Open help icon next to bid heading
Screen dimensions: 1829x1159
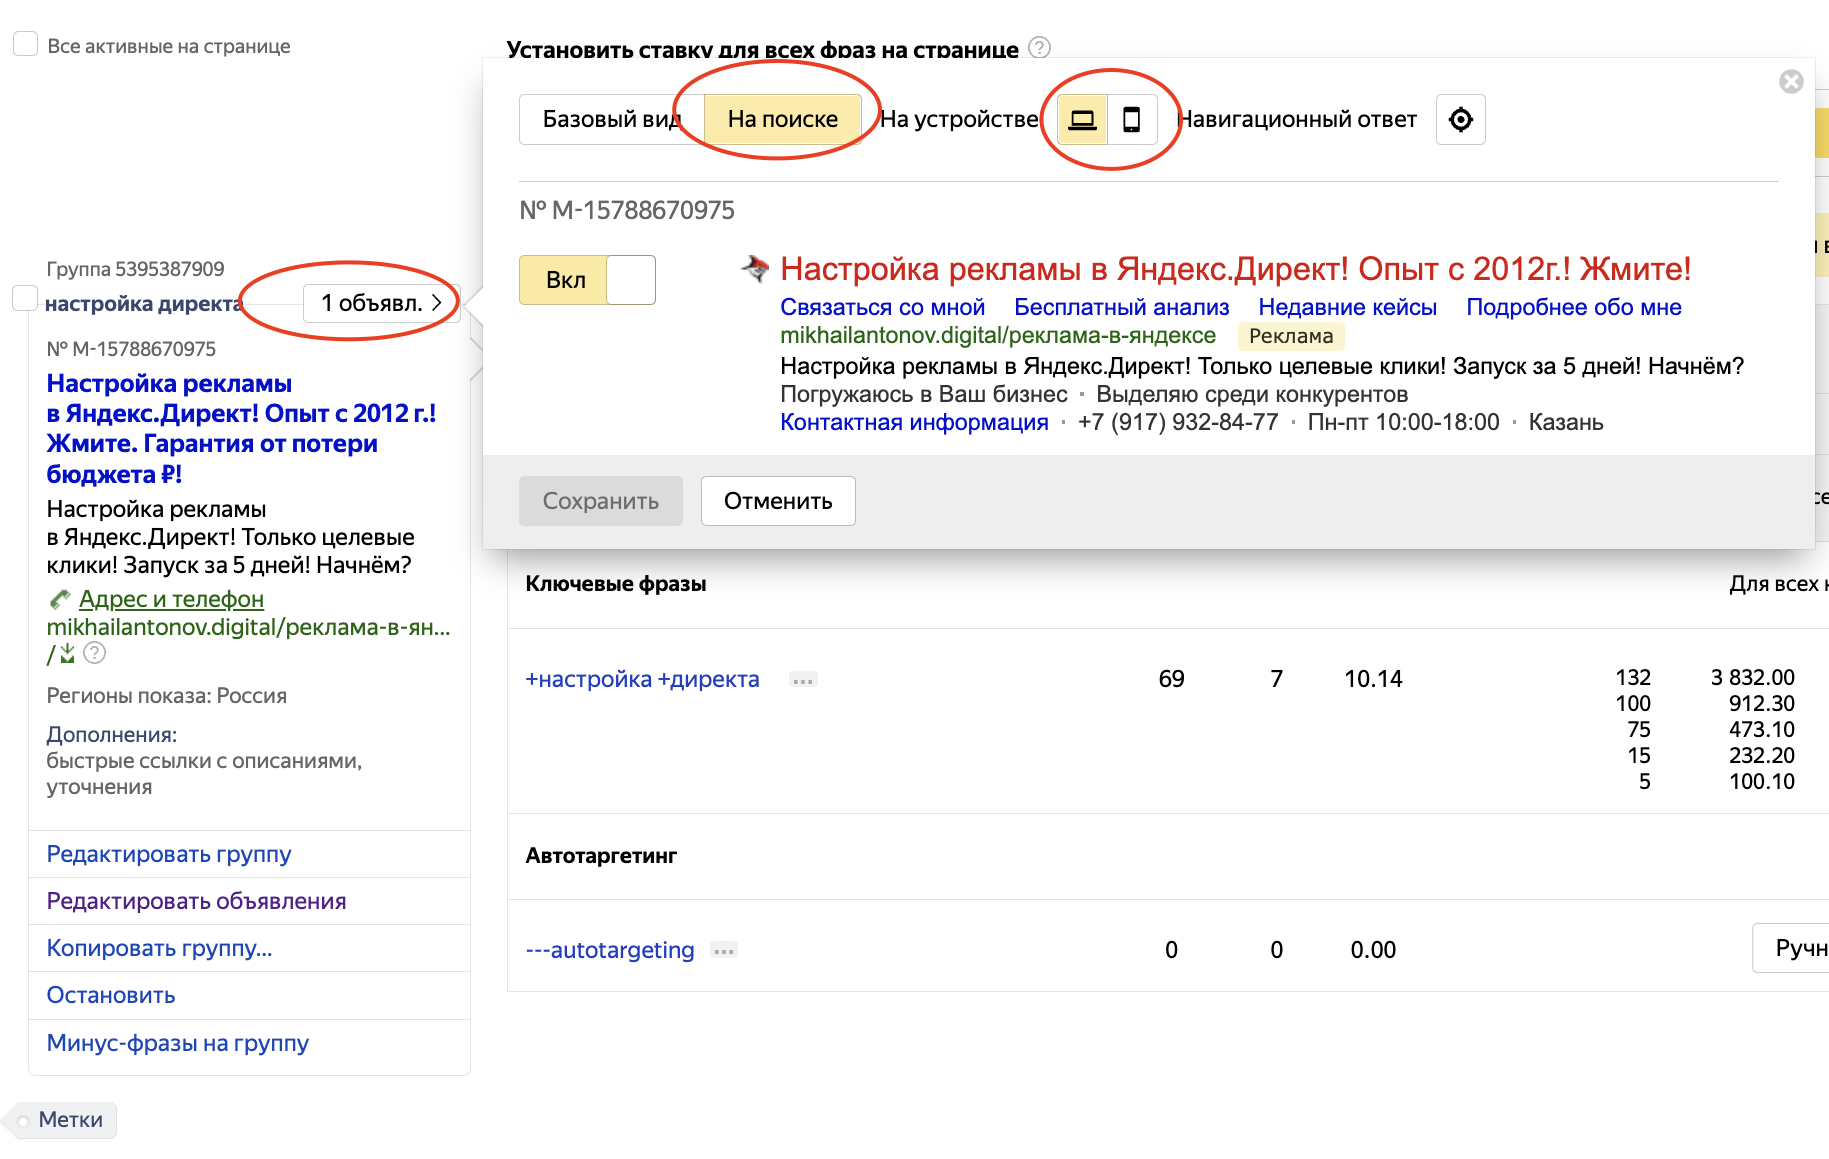[x=1040, y=47]
